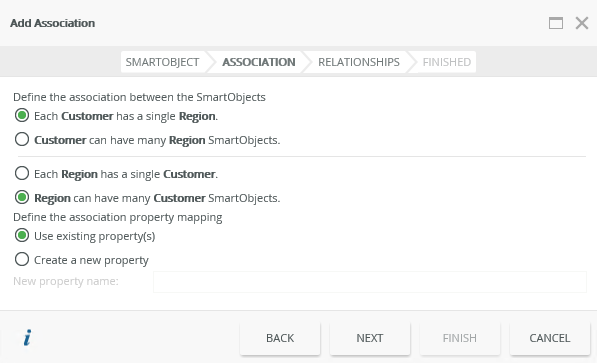Choose Customer can have many Region SmartObjects
This screenshot has height=363, width=597.
point(22,139)
